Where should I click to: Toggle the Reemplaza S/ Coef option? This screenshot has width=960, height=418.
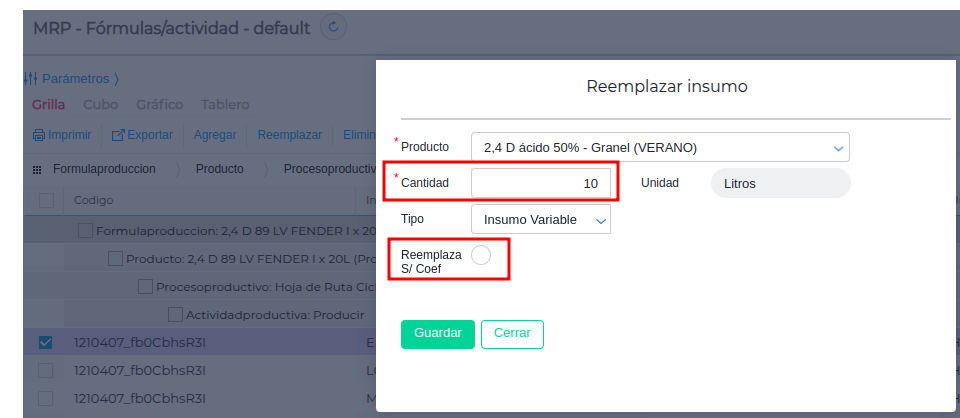481,255
